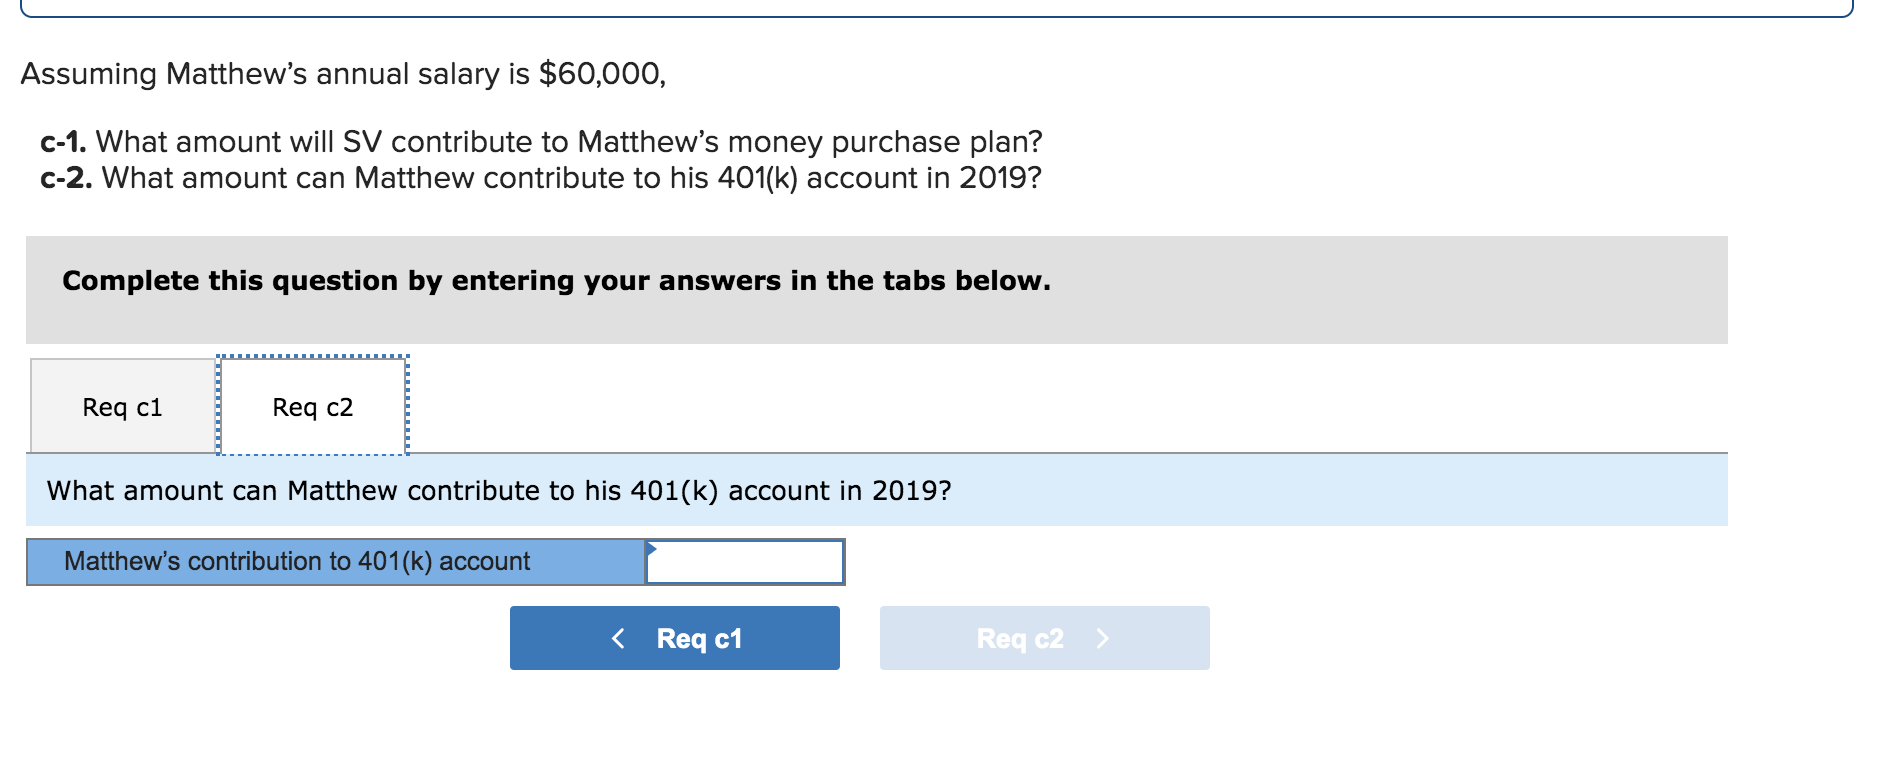Click the salary assumption sentence at top
Viewport: 1878px width, 758px height.
click(344, 72)
